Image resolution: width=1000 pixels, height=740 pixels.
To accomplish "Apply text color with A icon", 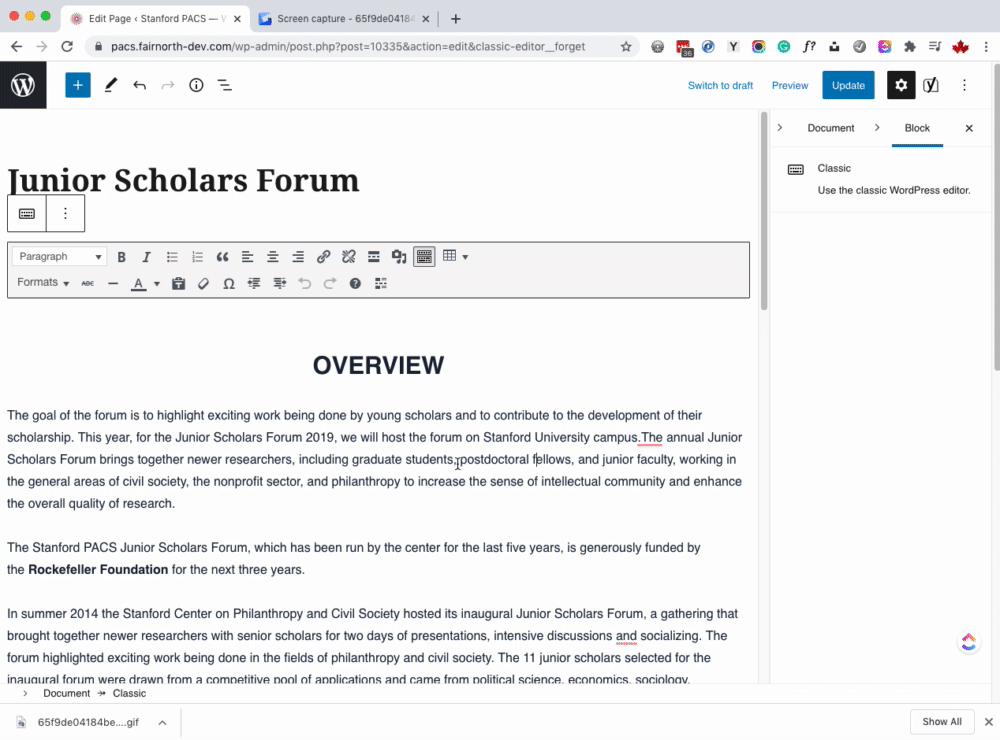I will click(138, 283).
